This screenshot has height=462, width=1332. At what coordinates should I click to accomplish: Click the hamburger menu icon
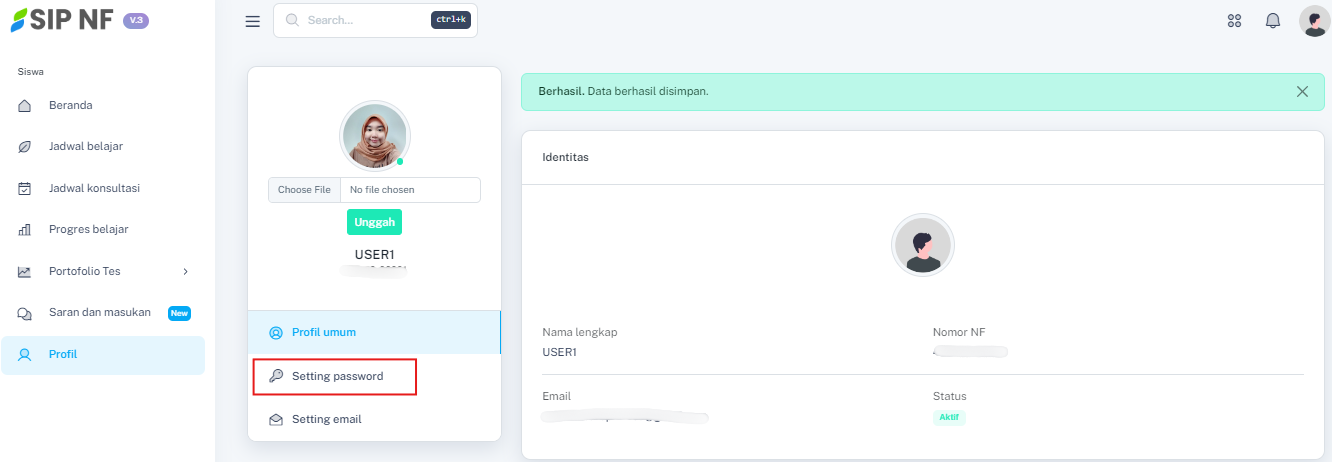(252, 21)
